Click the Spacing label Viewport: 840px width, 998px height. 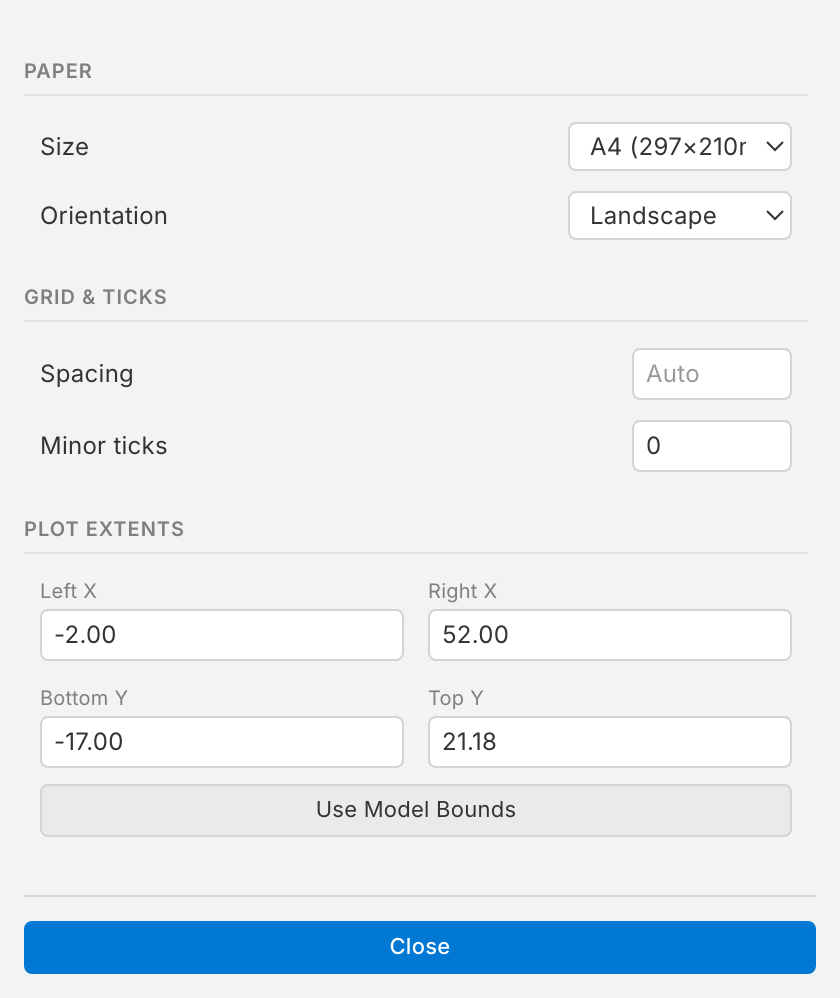tap(87, 374)
